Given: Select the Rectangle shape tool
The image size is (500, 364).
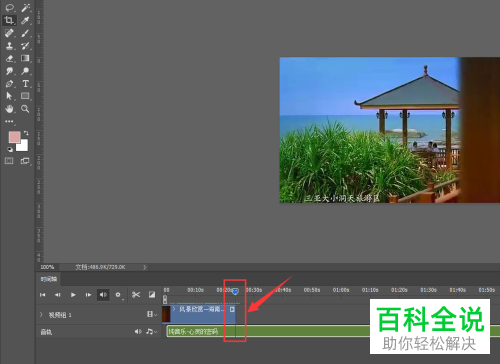Looking at the screenshot, I should [25, 96].
